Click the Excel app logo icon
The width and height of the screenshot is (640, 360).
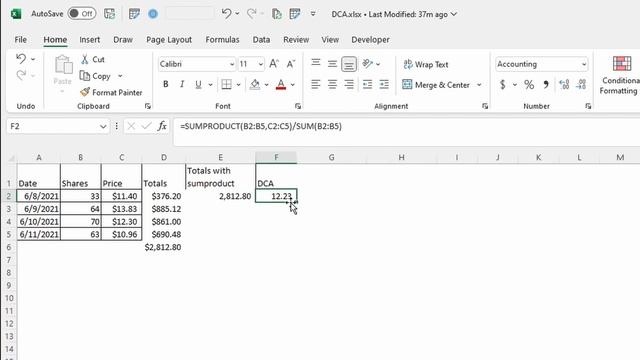pyautogui.click(x=16, y=14)
